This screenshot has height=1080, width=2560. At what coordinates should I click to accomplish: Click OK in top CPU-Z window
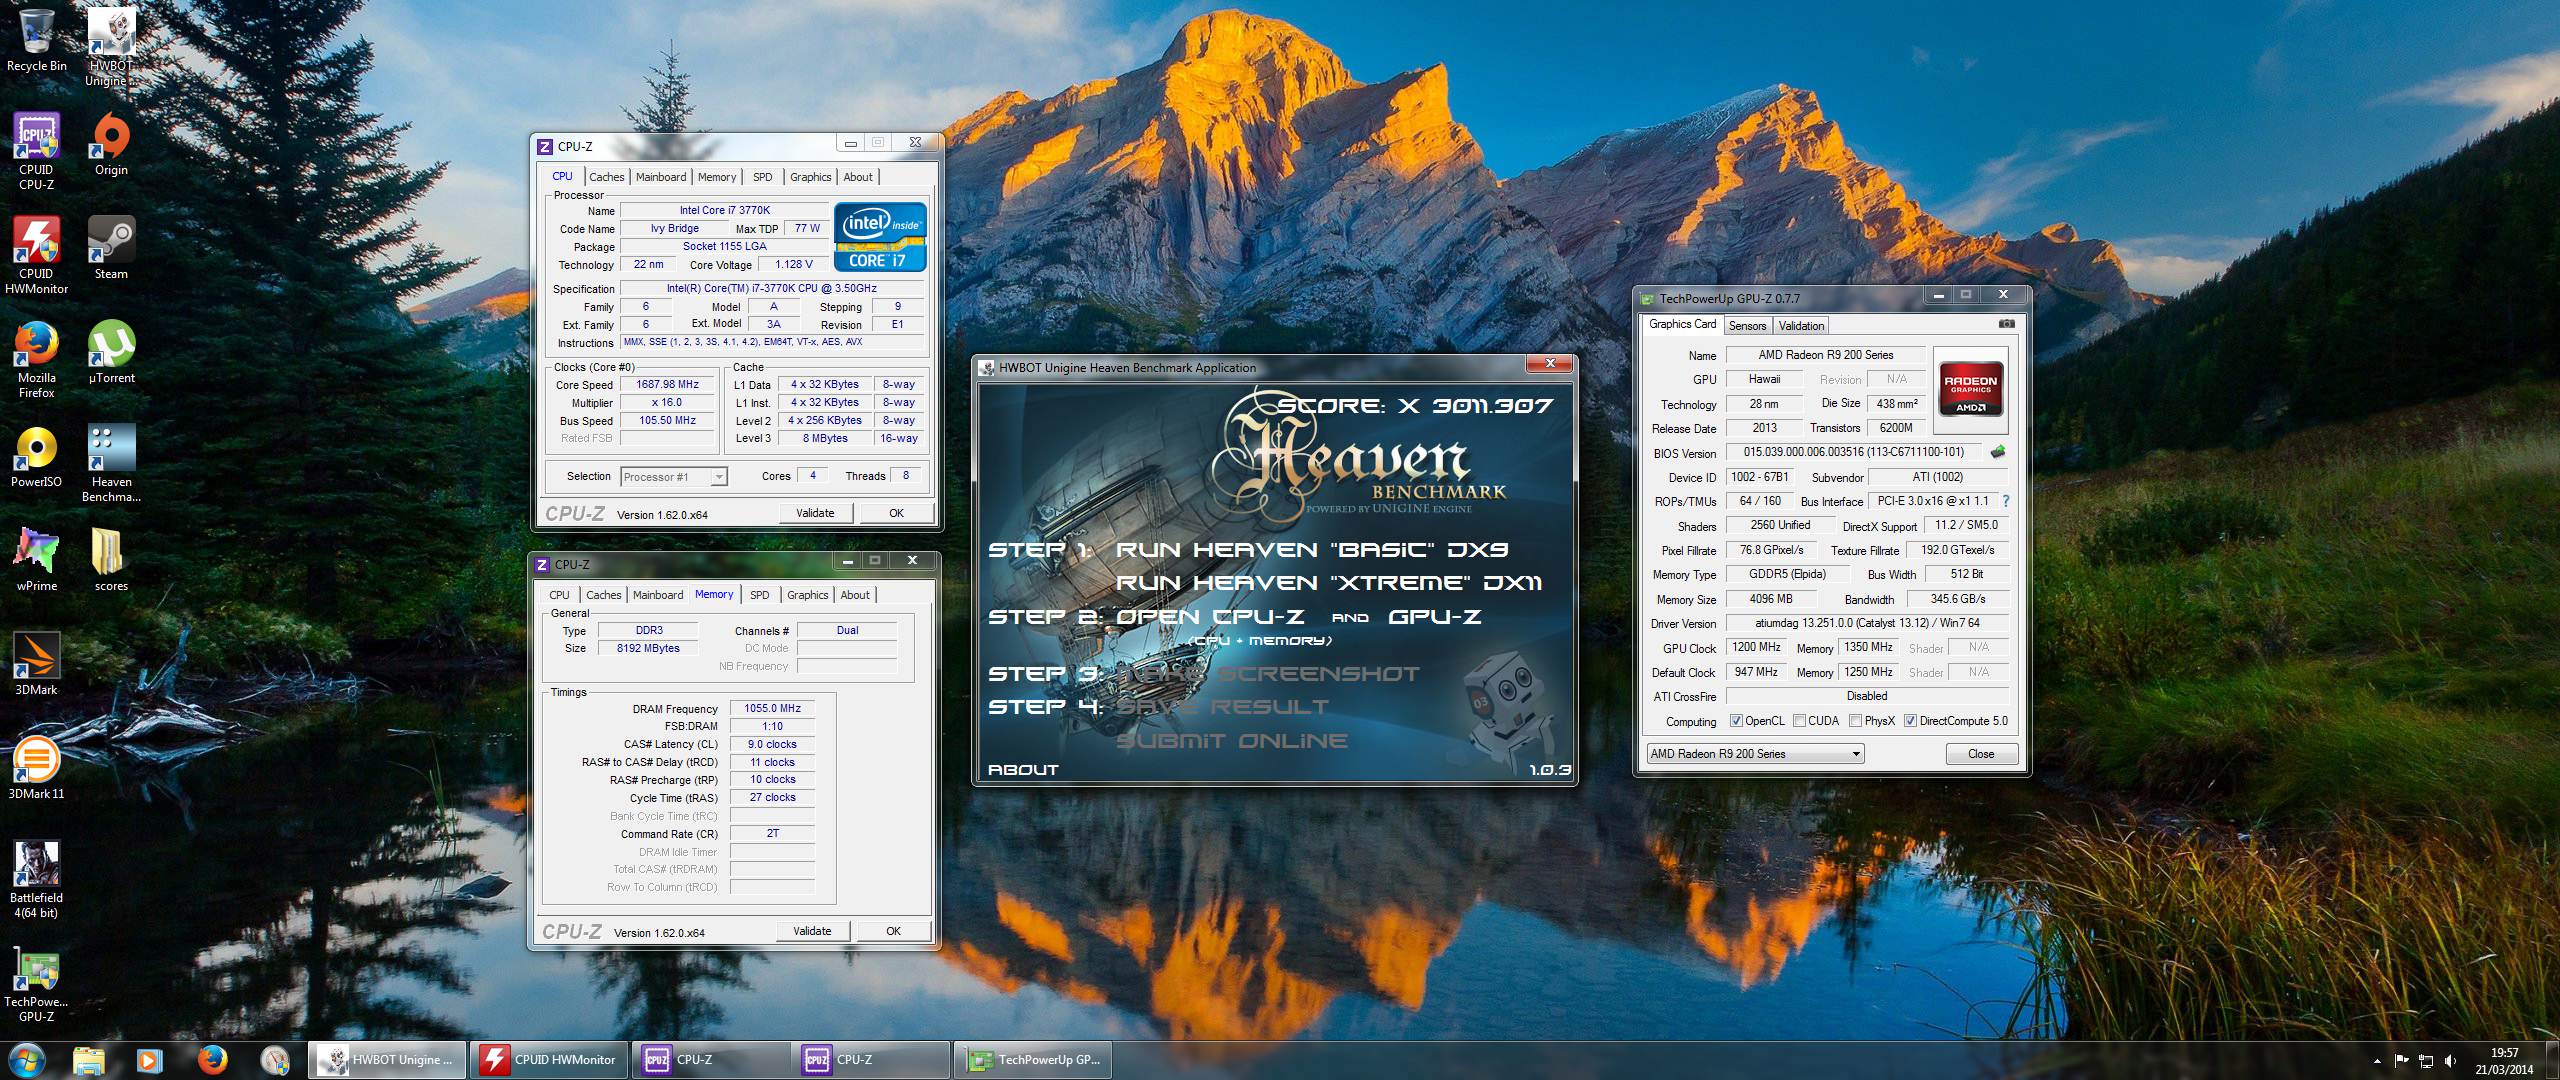[896, 513]
